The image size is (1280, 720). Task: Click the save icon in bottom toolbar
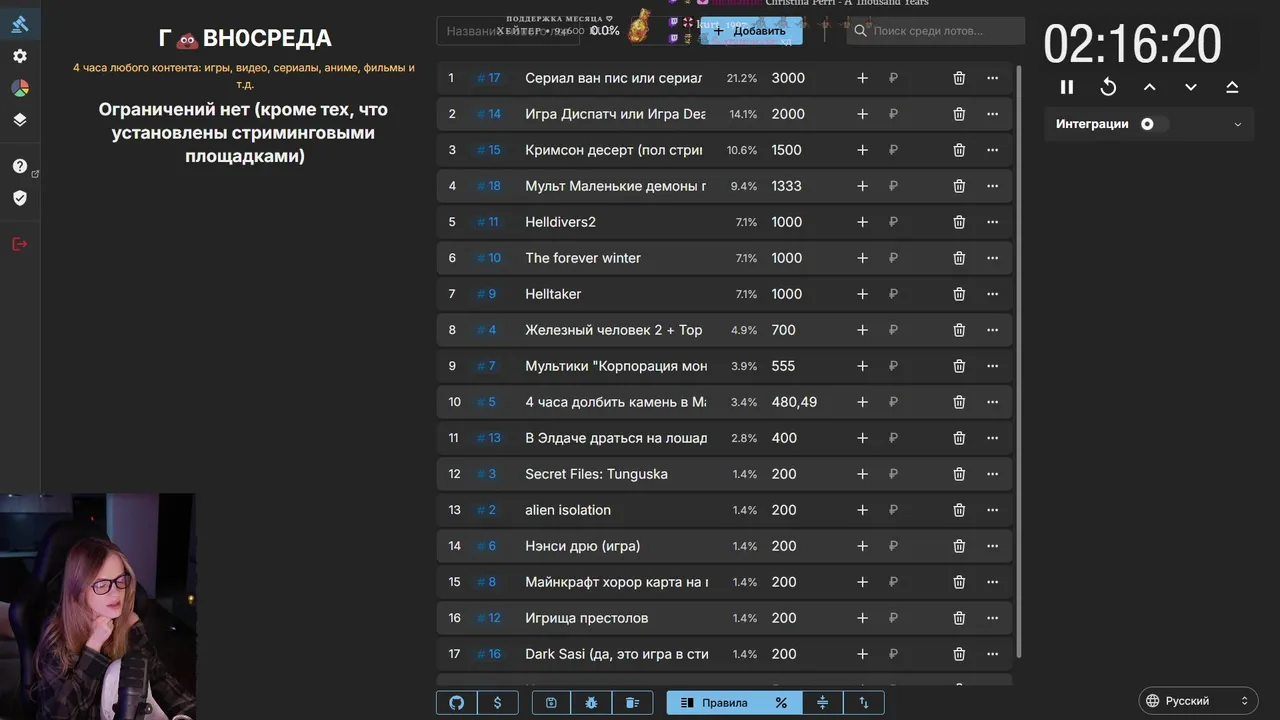tap(551, 703)
